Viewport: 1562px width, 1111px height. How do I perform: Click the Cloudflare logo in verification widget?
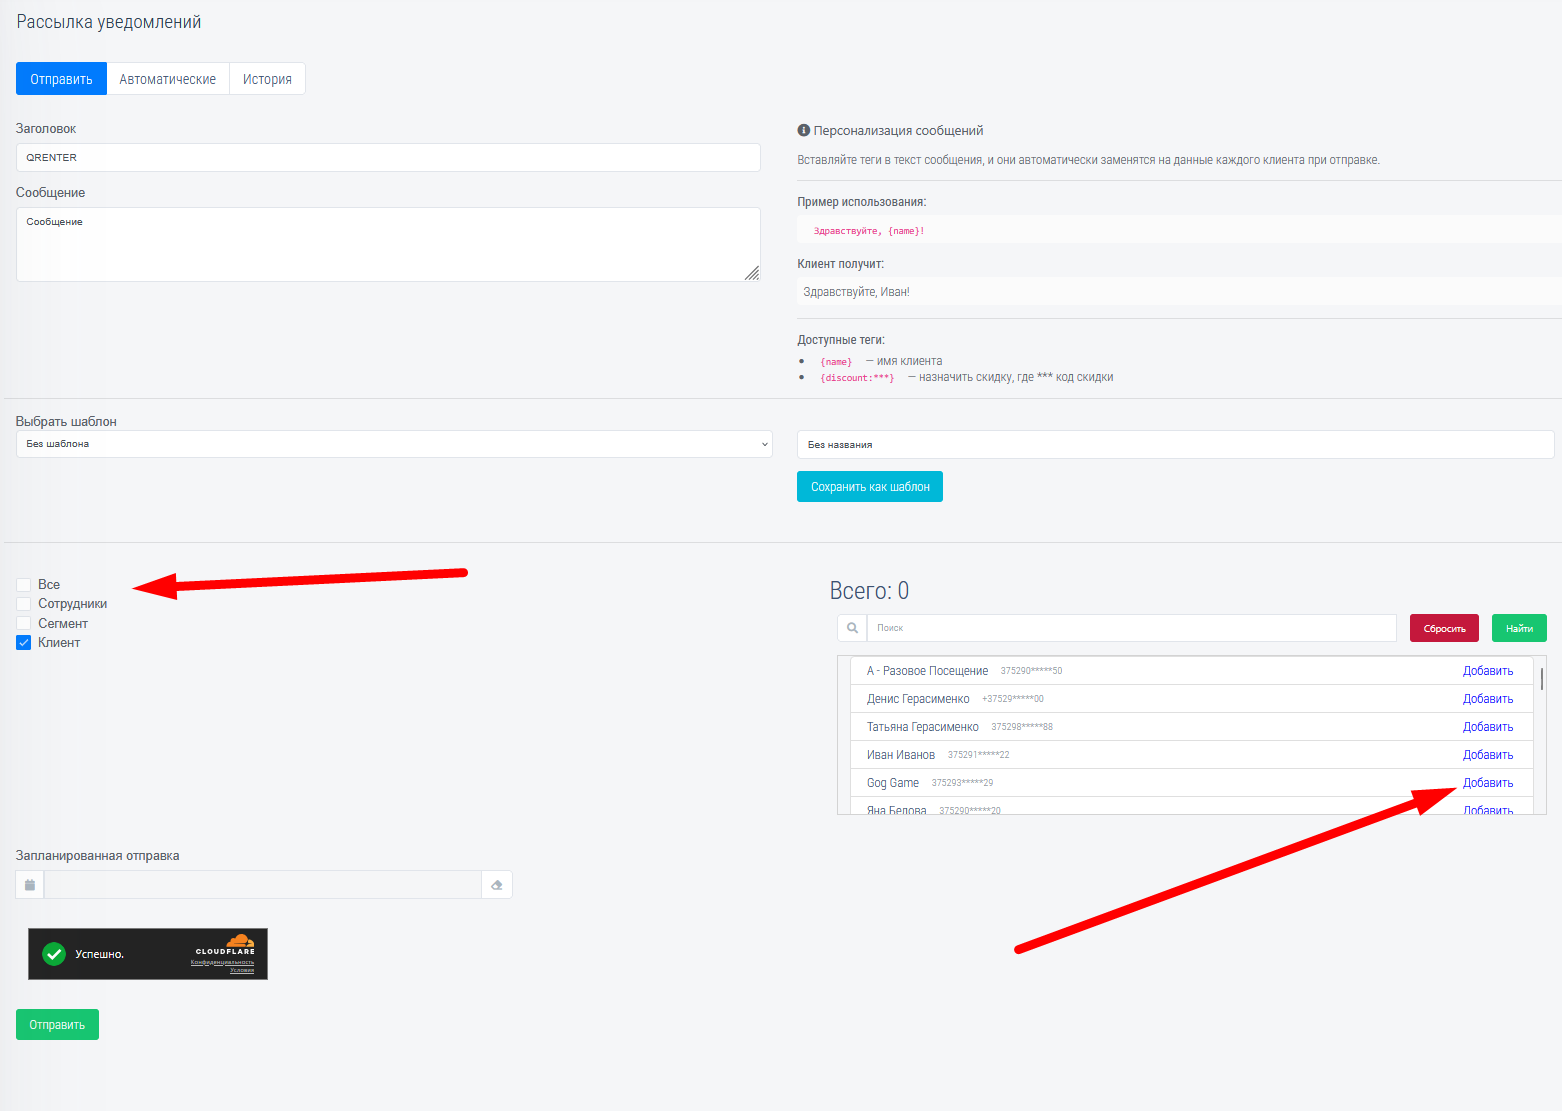(x=238, y=943)
